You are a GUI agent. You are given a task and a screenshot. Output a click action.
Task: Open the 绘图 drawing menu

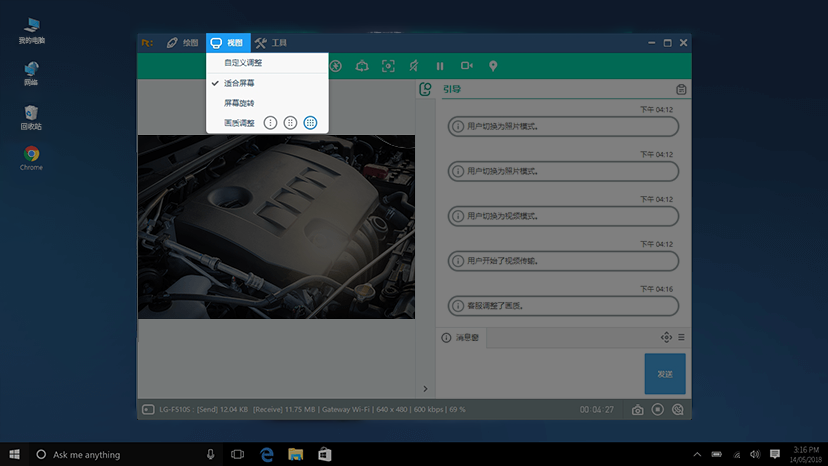(182, 43)
